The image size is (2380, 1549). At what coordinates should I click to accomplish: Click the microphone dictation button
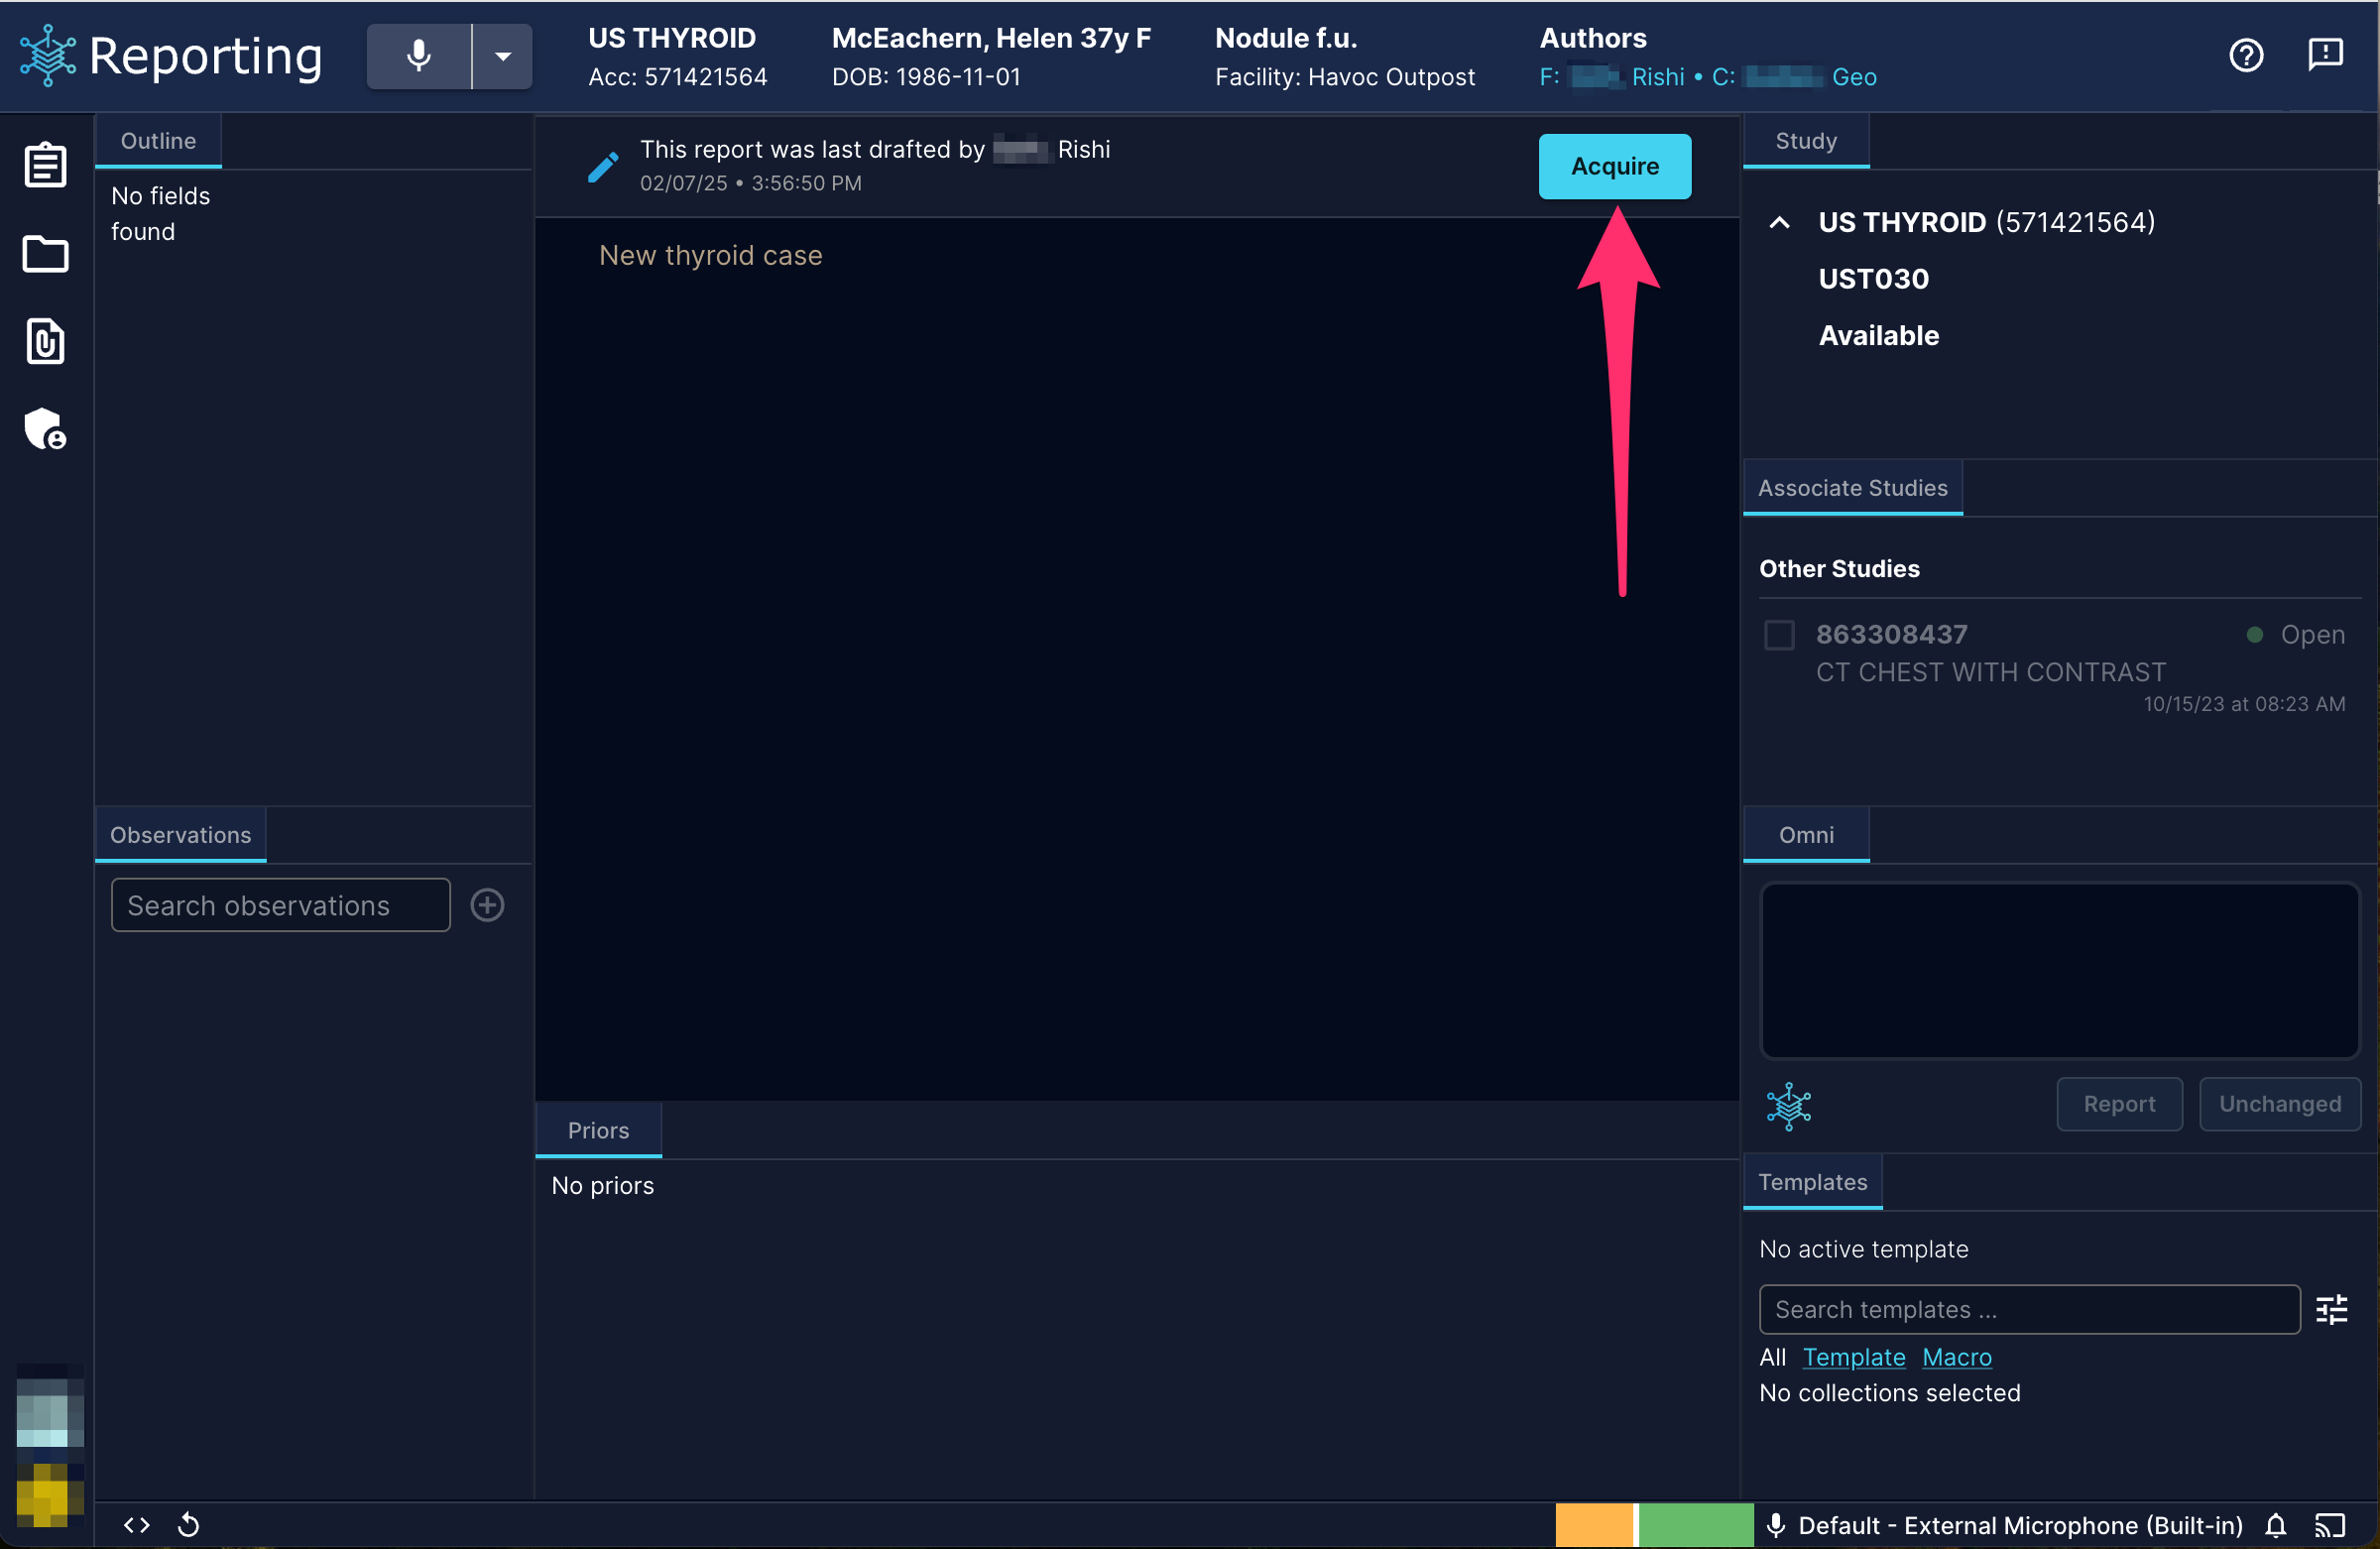(418, 56)
